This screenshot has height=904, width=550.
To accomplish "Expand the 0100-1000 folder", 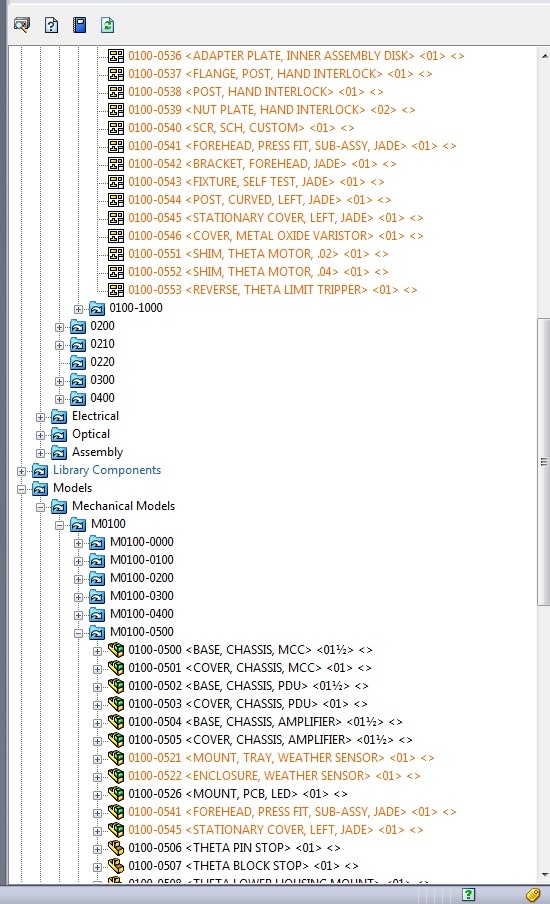I will tap(78, 309).
